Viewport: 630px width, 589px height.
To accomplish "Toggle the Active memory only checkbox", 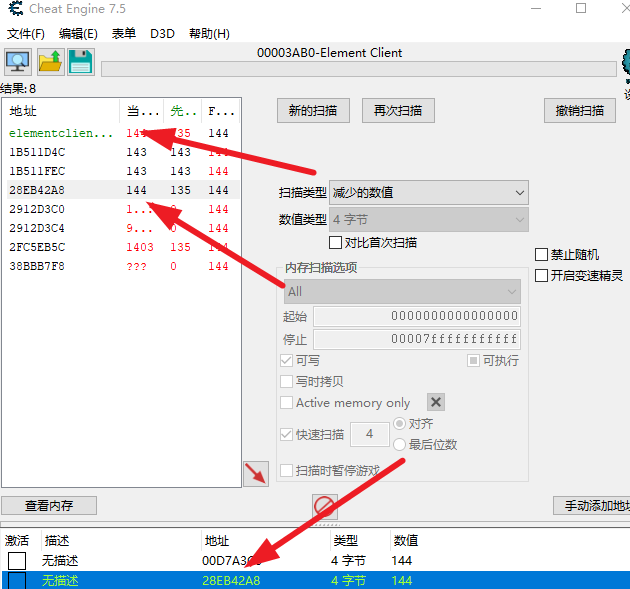I will pyautogui.click(x=286, y=403).
